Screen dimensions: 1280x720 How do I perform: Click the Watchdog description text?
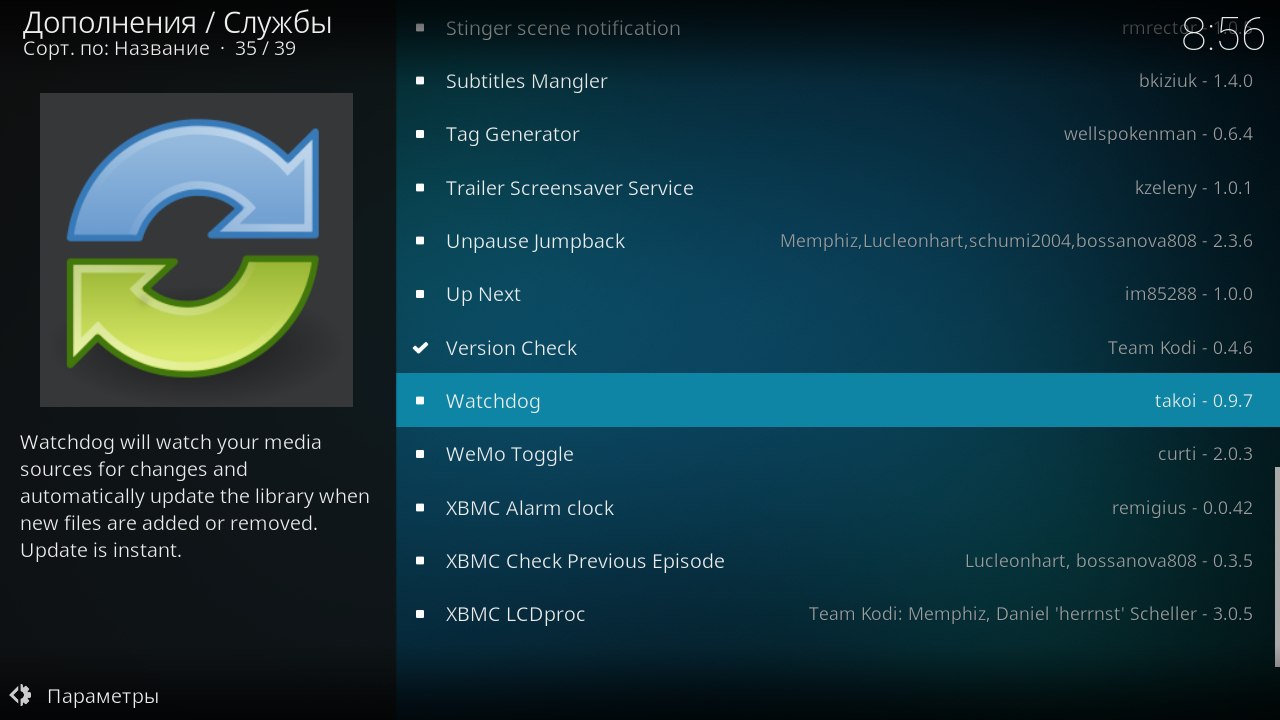pyautogui.click(x=195, y=496)
